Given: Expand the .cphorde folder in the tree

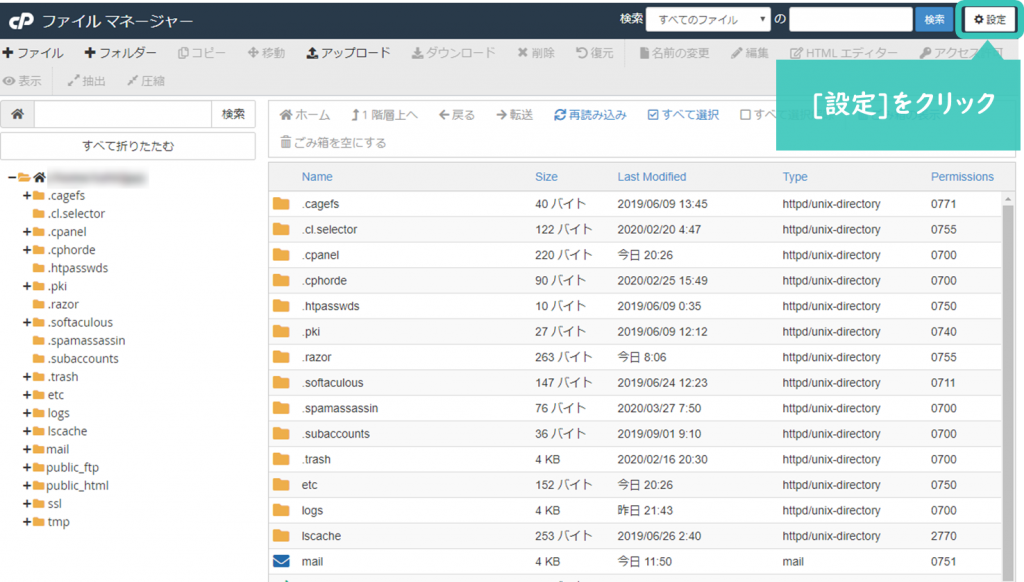Looking at the screenshot, I should pyautogui.click(x=27, y=250).
